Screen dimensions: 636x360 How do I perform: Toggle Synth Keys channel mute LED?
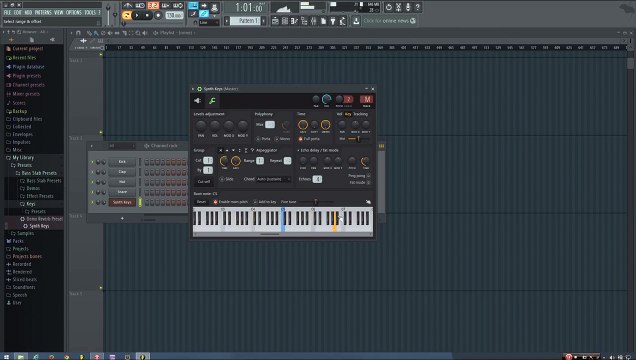pyautogui.click(x=92, y=202)
